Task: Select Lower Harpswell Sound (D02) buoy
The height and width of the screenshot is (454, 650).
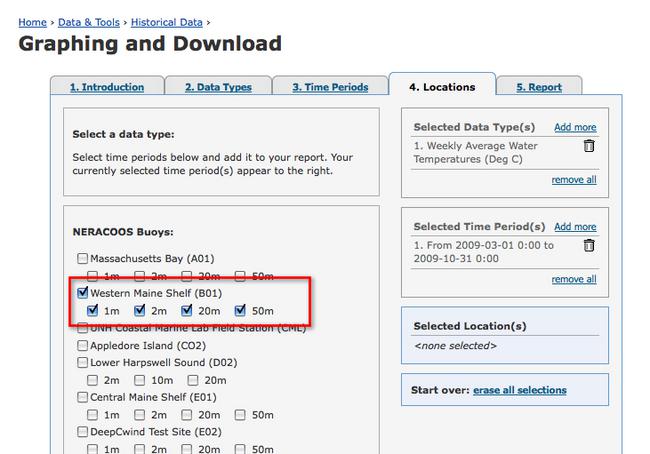Action: tap(83, 362)
